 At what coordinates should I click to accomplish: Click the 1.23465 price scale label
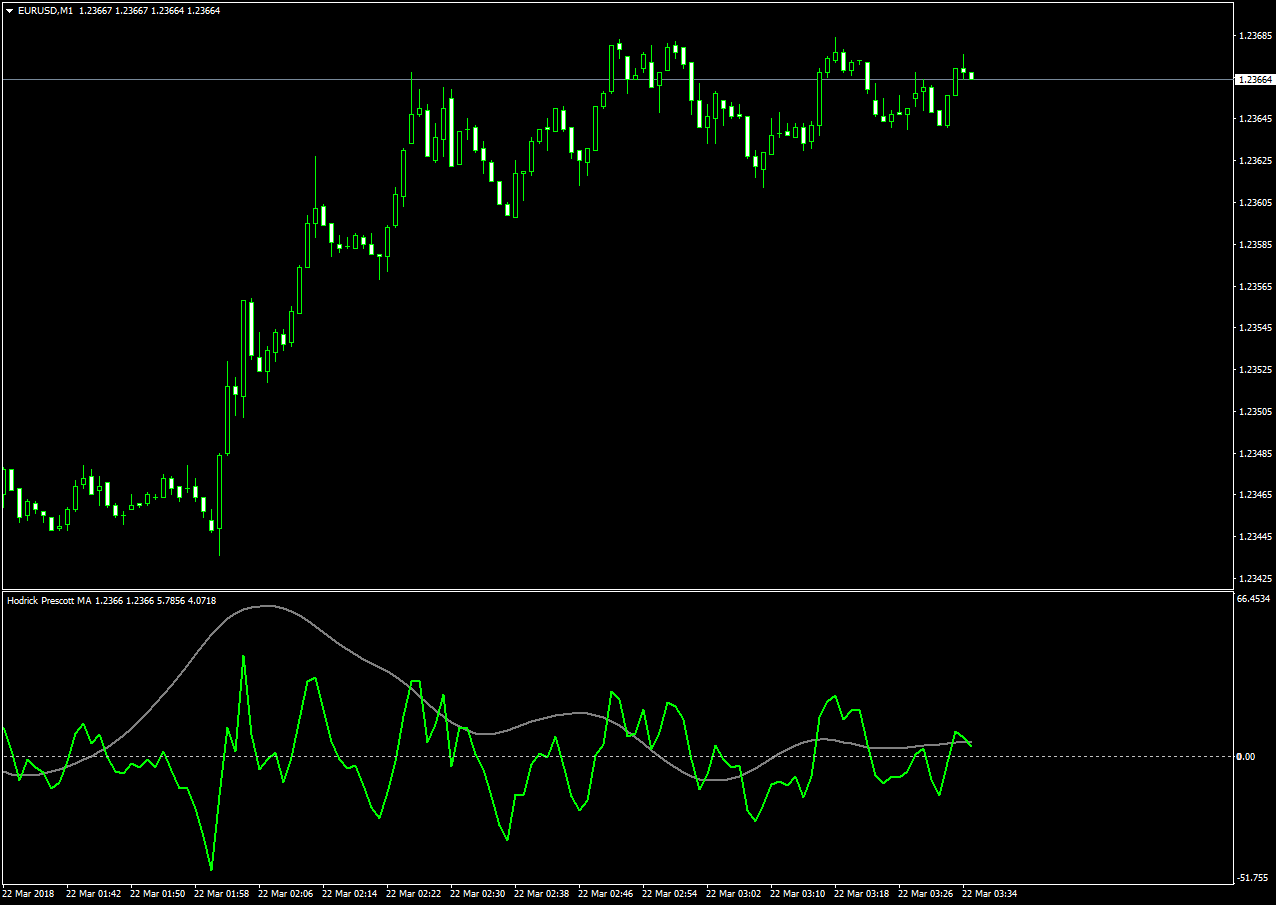[1254, 495]
